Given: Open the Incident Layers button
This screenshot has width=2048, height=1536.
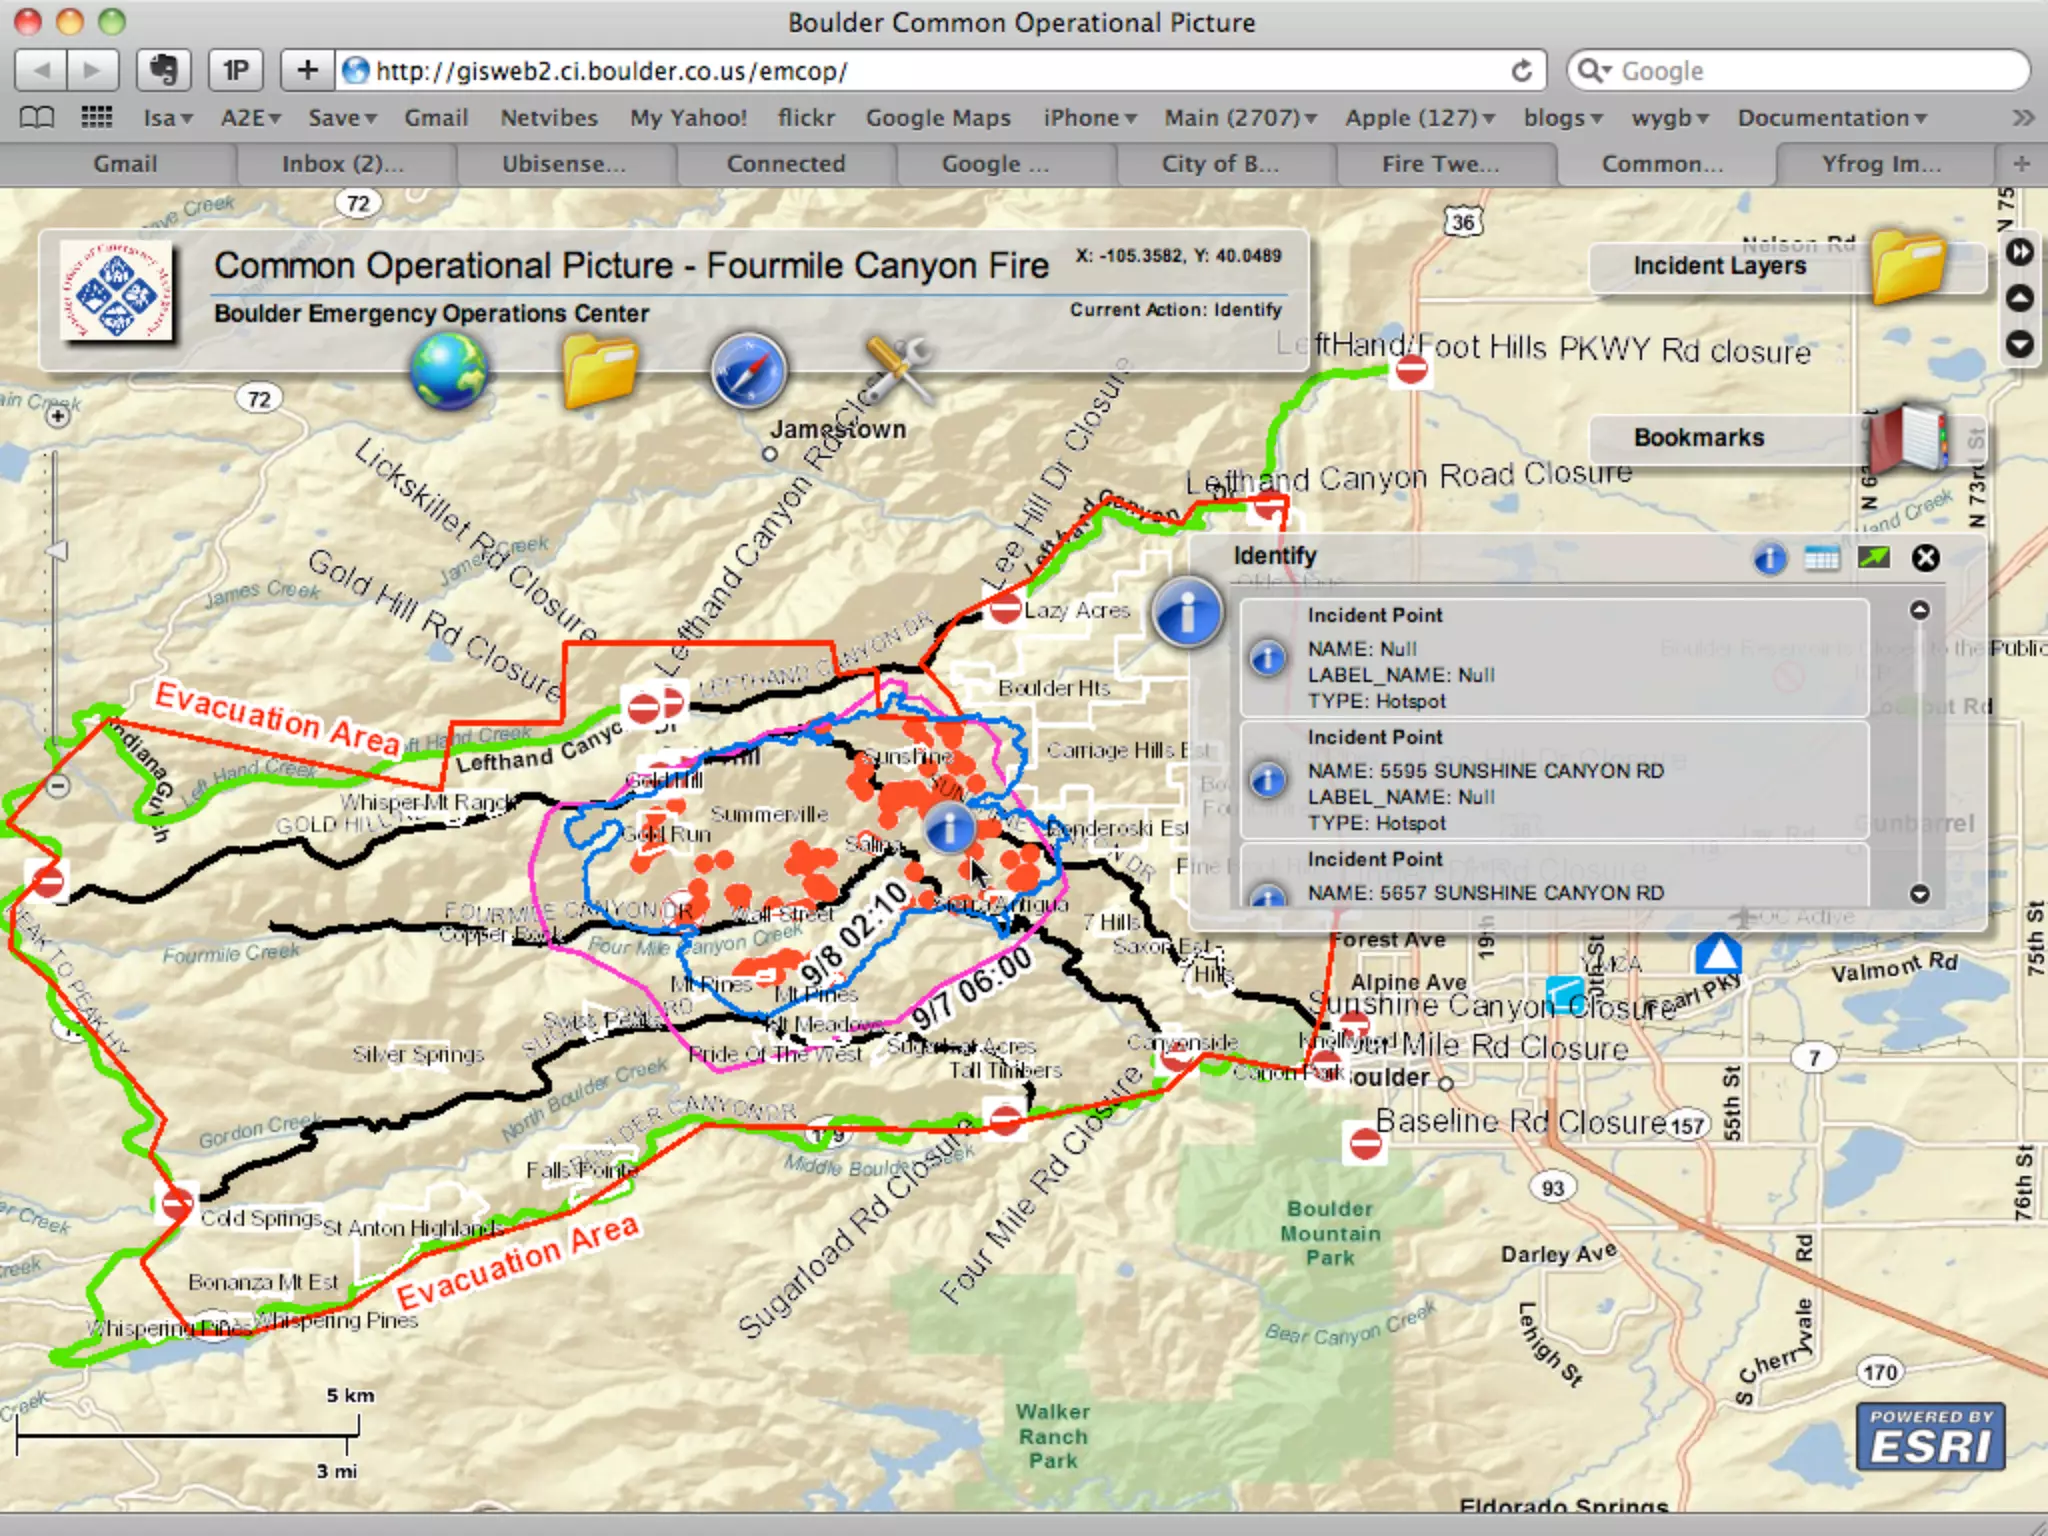Looking at the screenshot, I should tap(1719, 266).
